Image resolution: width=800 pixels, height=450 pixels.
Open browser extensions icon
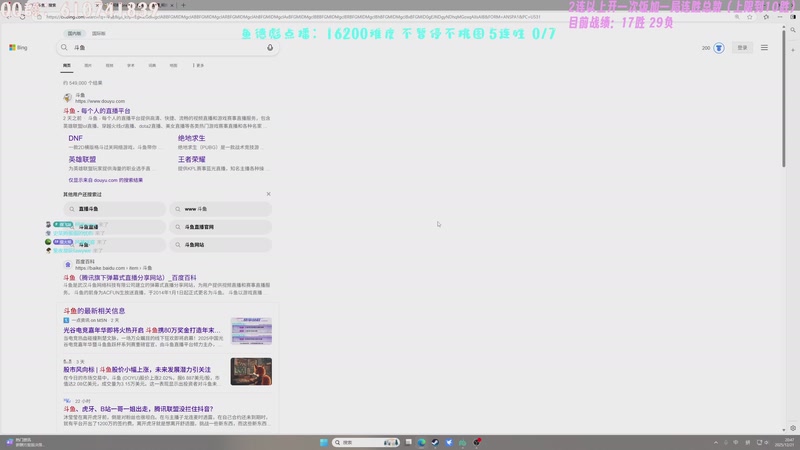point(766,17)
